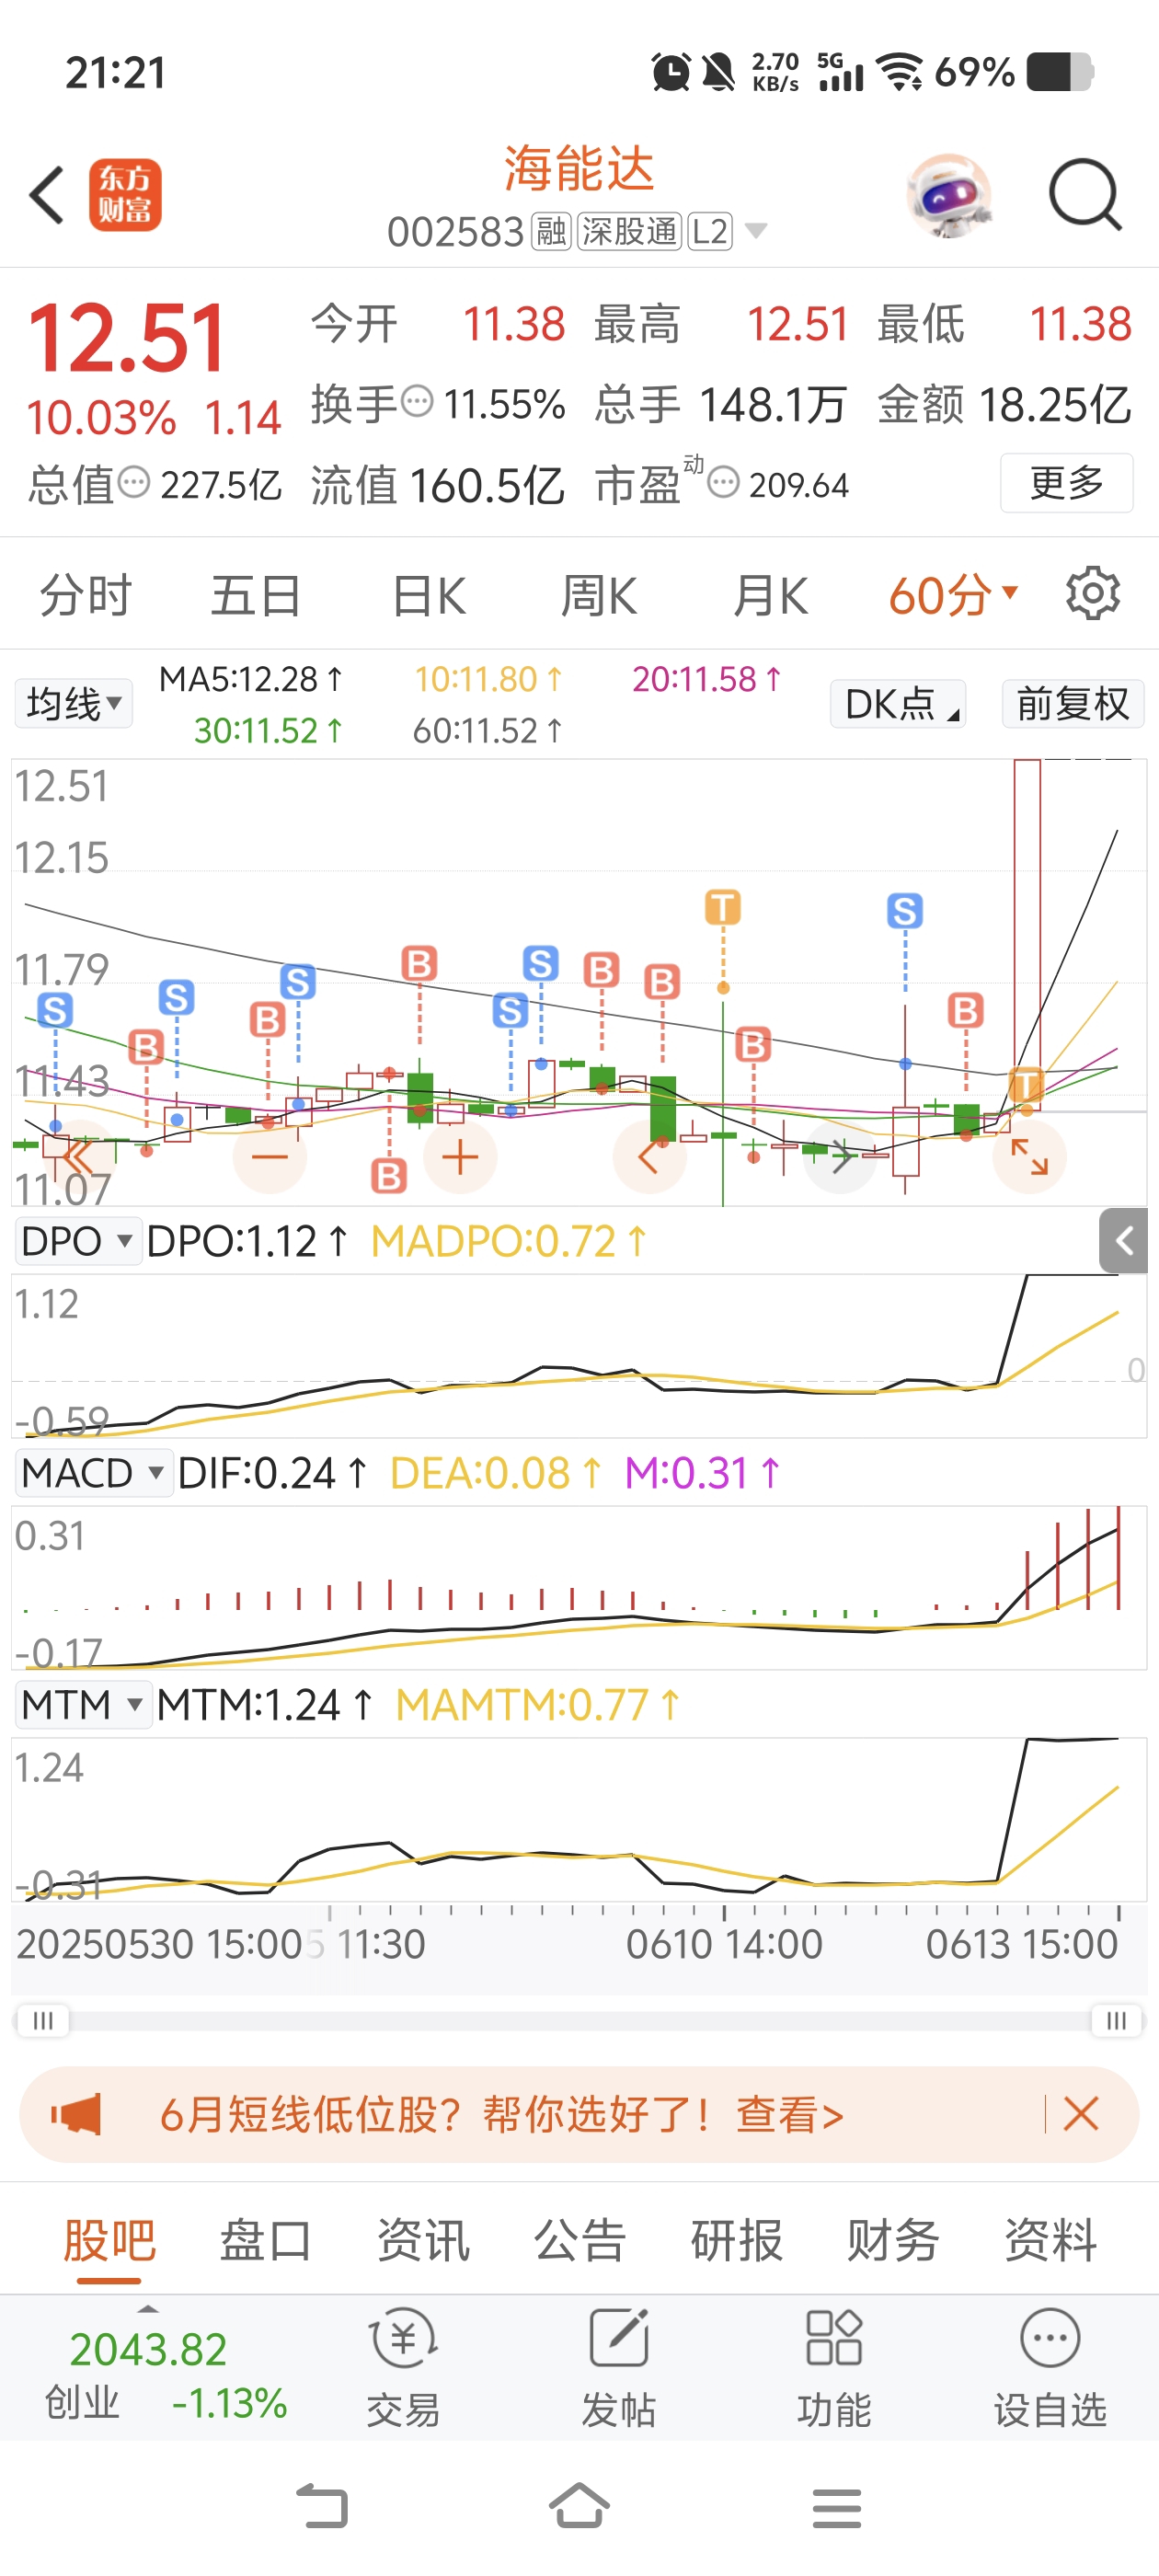The image size is (1159, 2576).
Task: Tap the large red limit-up candle
Action: click(1027, 933)
